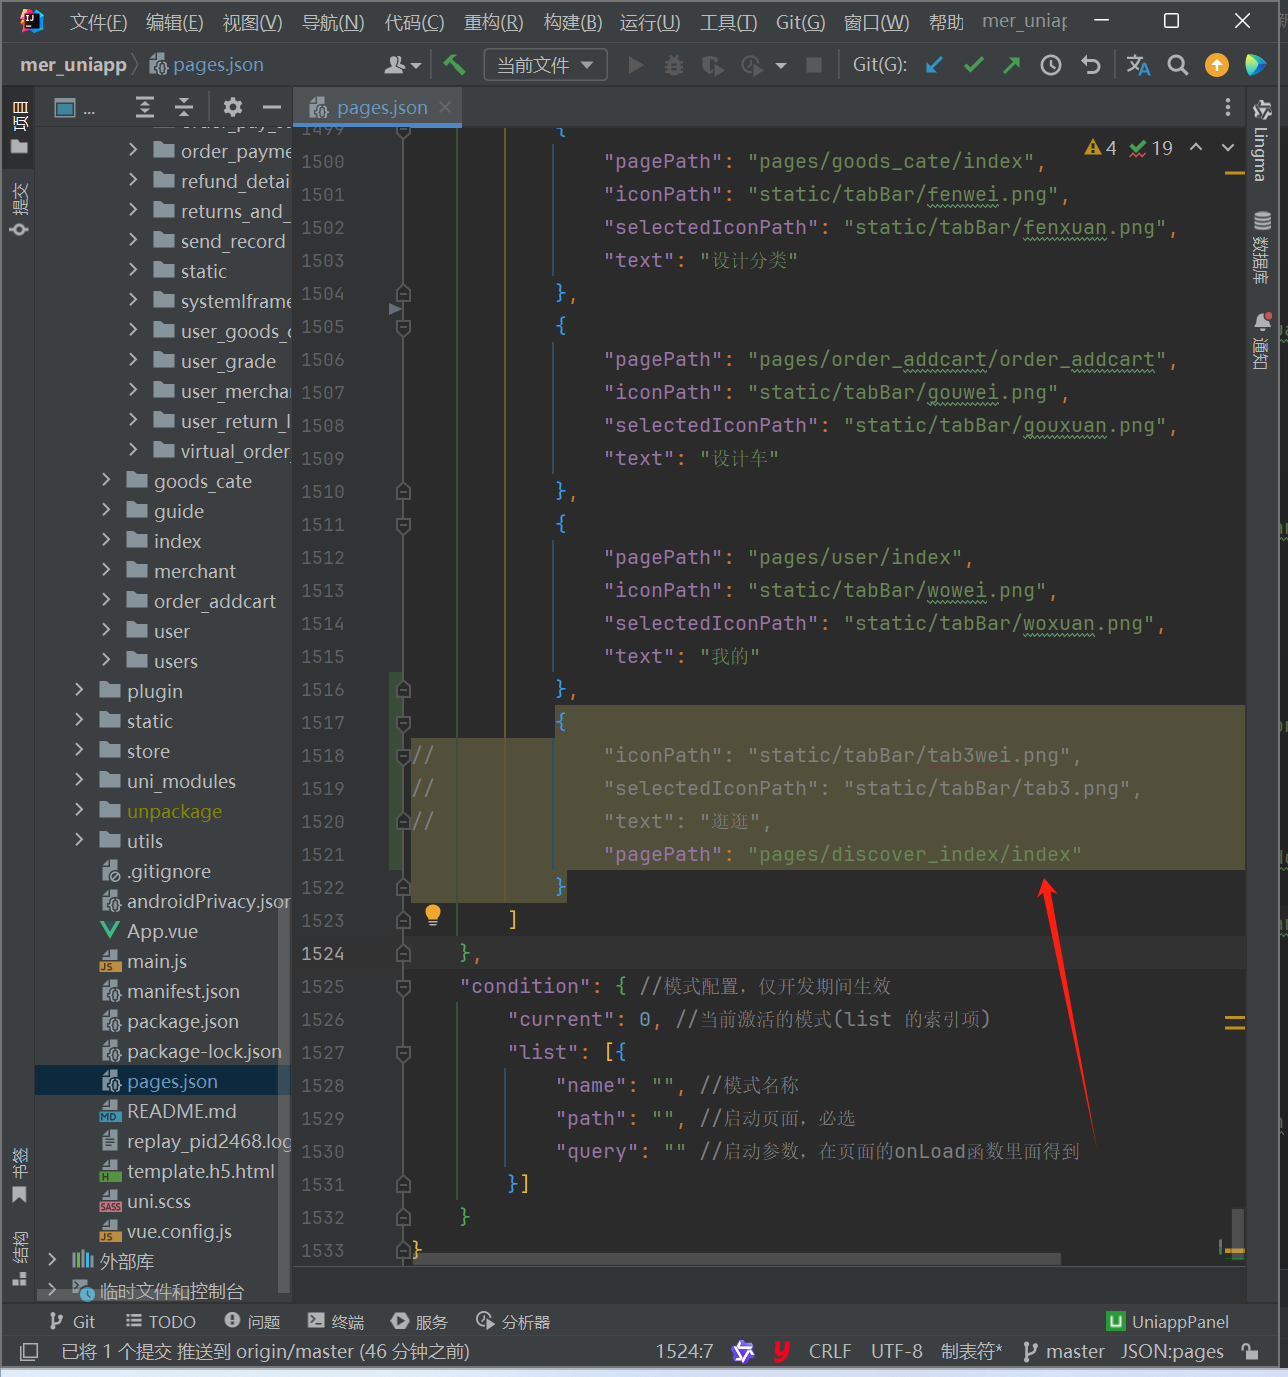
Task: Select the pages.json editor tab
Action: point(380,107)
